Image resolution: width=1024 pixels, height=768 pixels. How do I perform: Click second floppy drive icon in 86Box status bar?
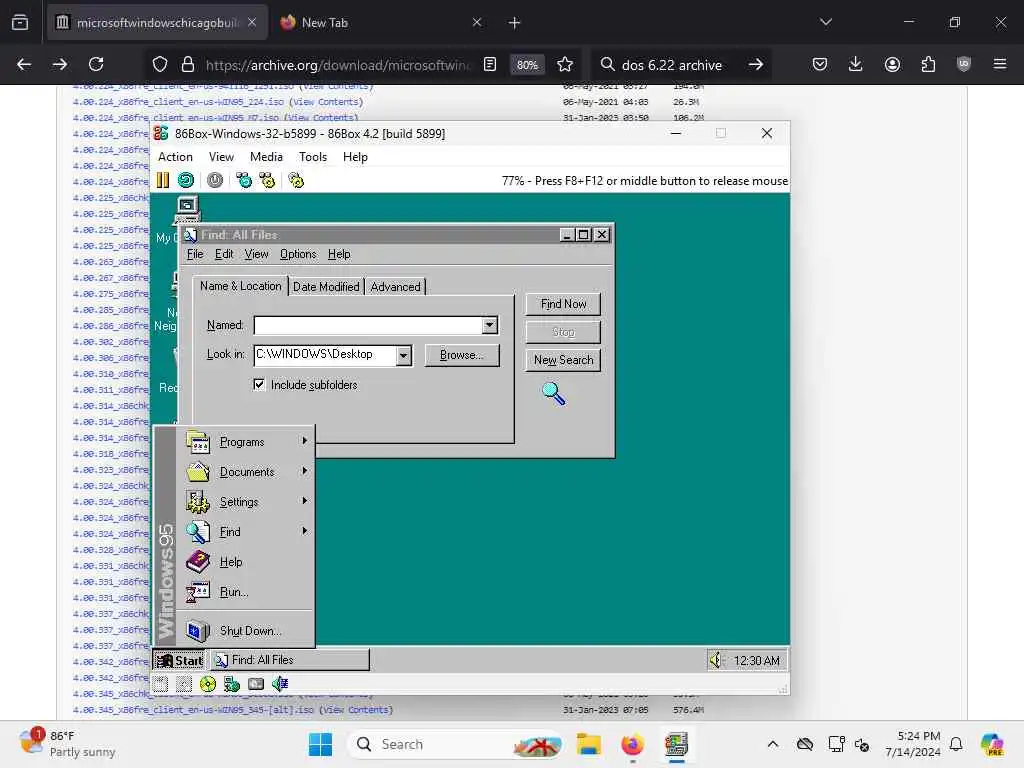tap(184, 684)
